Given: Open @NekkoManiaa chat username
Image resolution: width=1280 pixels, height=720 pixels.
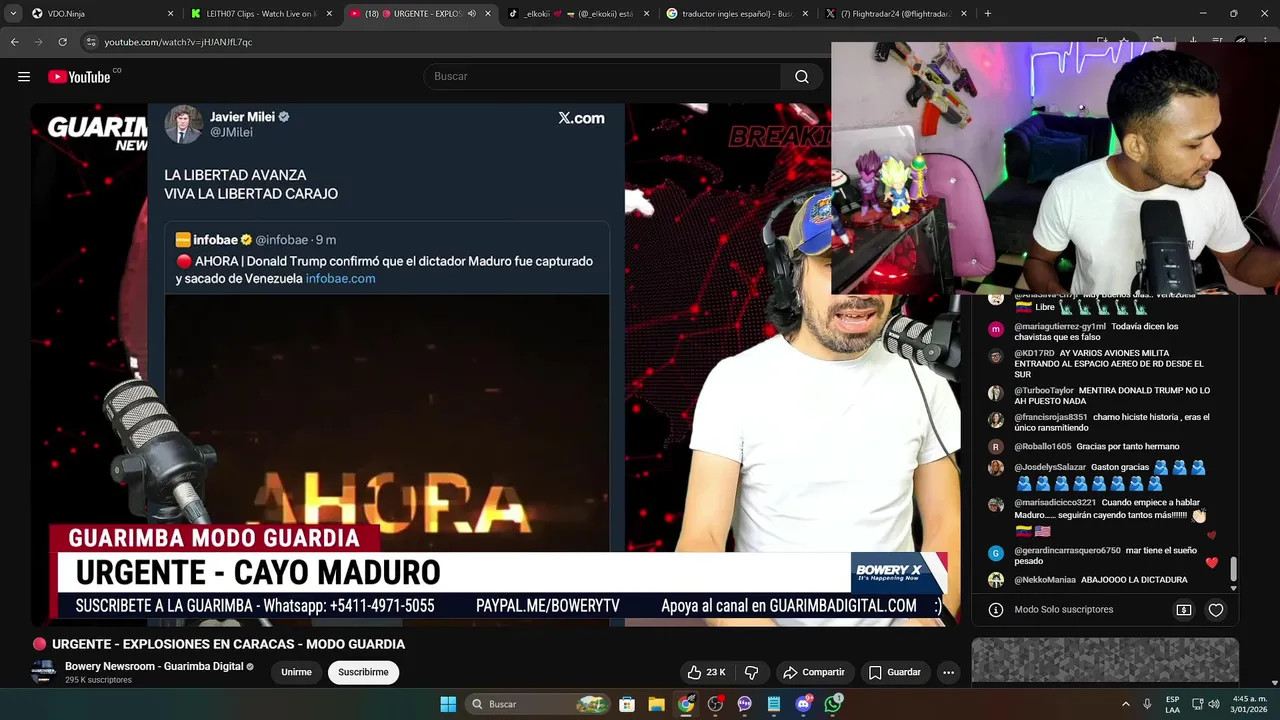Looking at the screenshot, I should point(1045,580).
